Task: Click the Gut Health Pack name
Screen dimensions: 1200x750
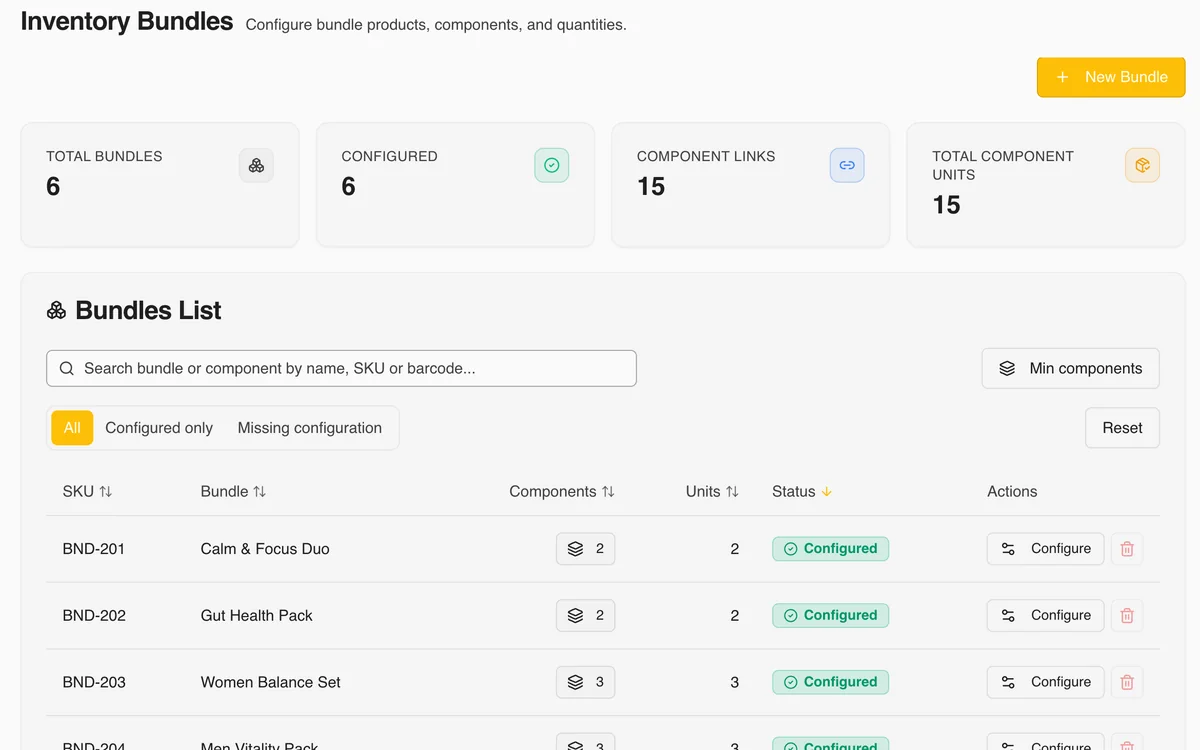Action: [257, 616]
